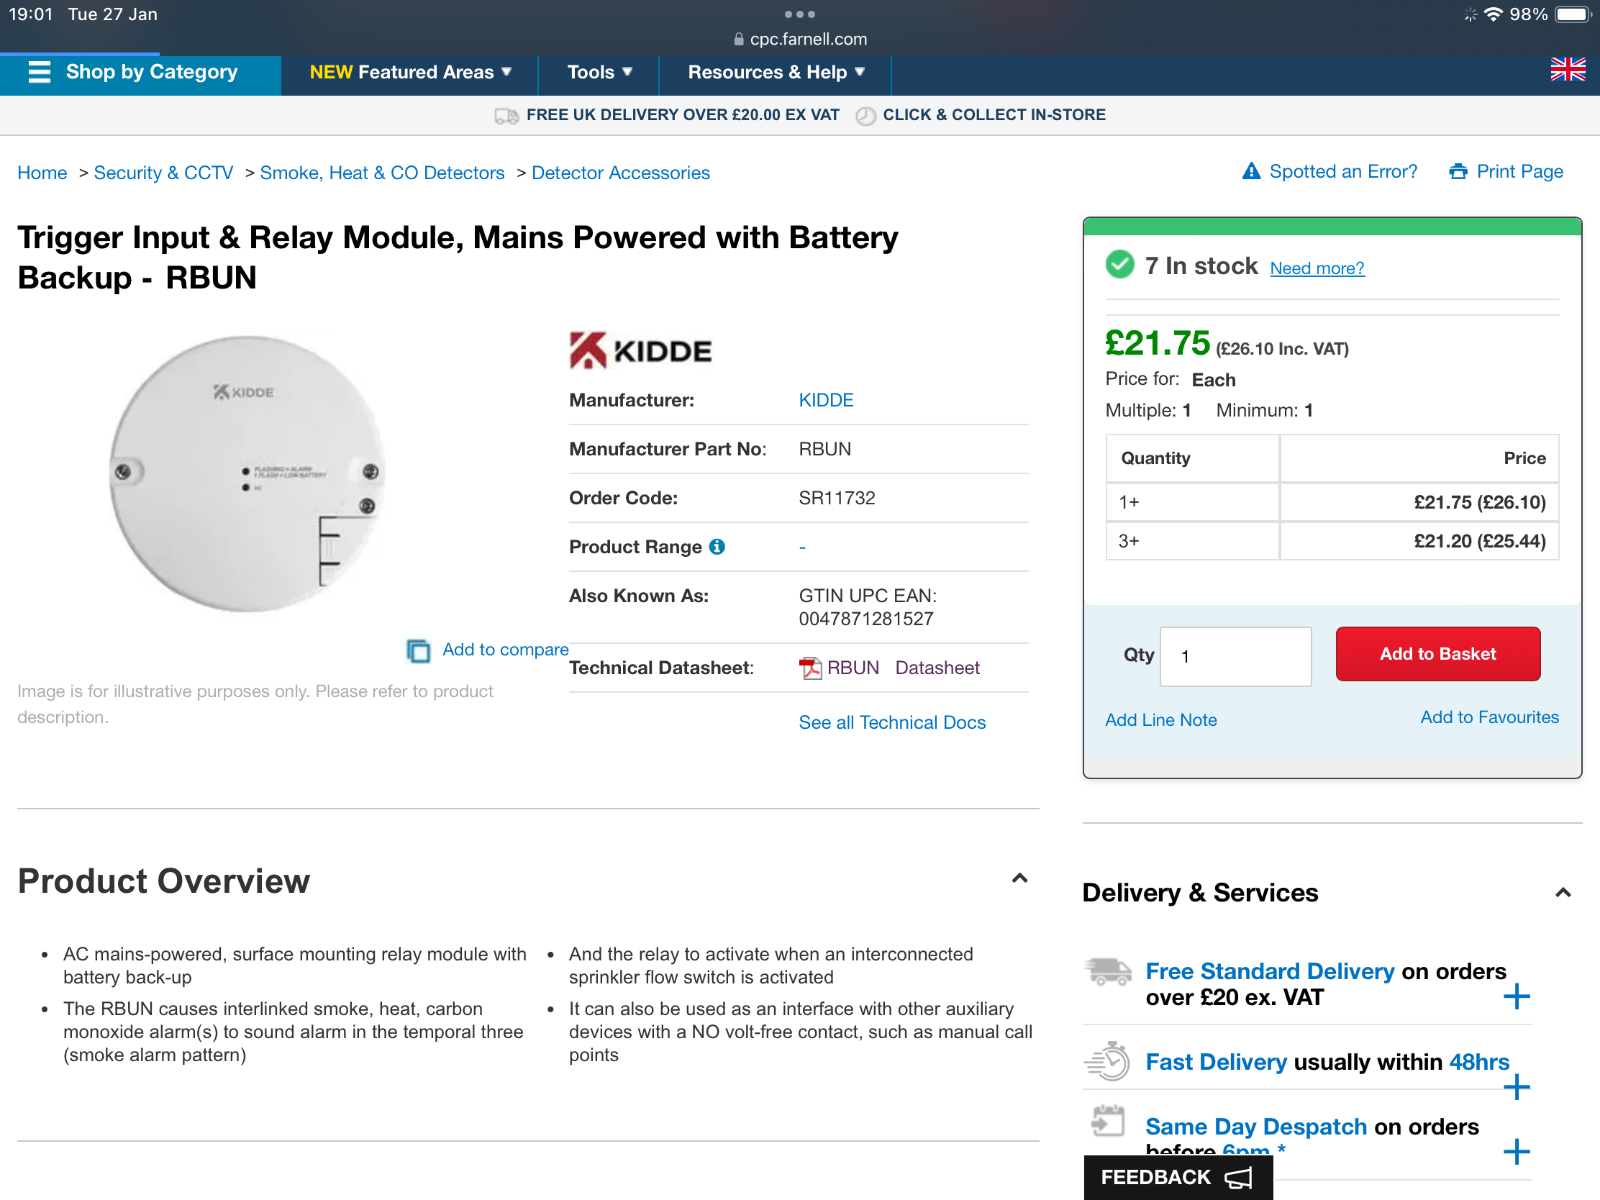Image resolution: width=1600 pixels, height=1200 pixels.
Task: Open the Shop by Category hamburger menu
Action: [39, 72]
